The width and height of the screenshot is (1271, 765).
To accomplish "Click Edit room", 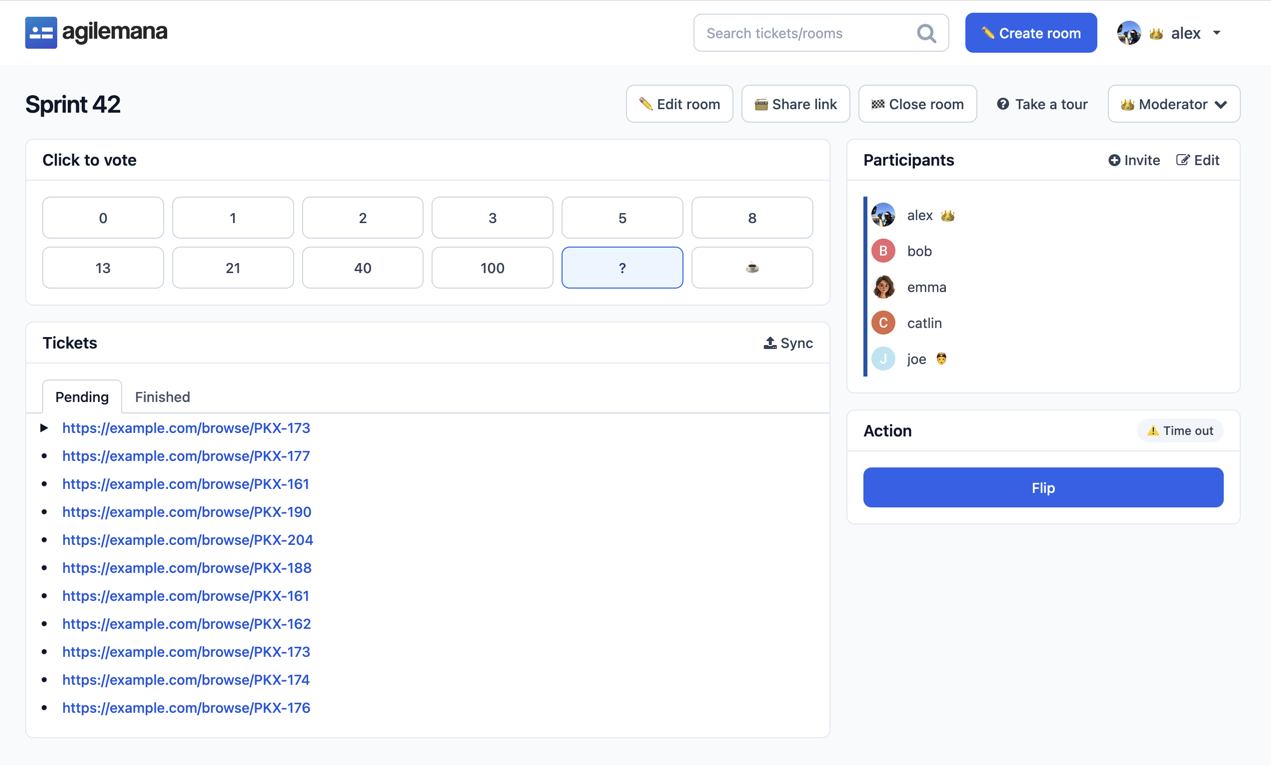I will (x=680, y=104).
